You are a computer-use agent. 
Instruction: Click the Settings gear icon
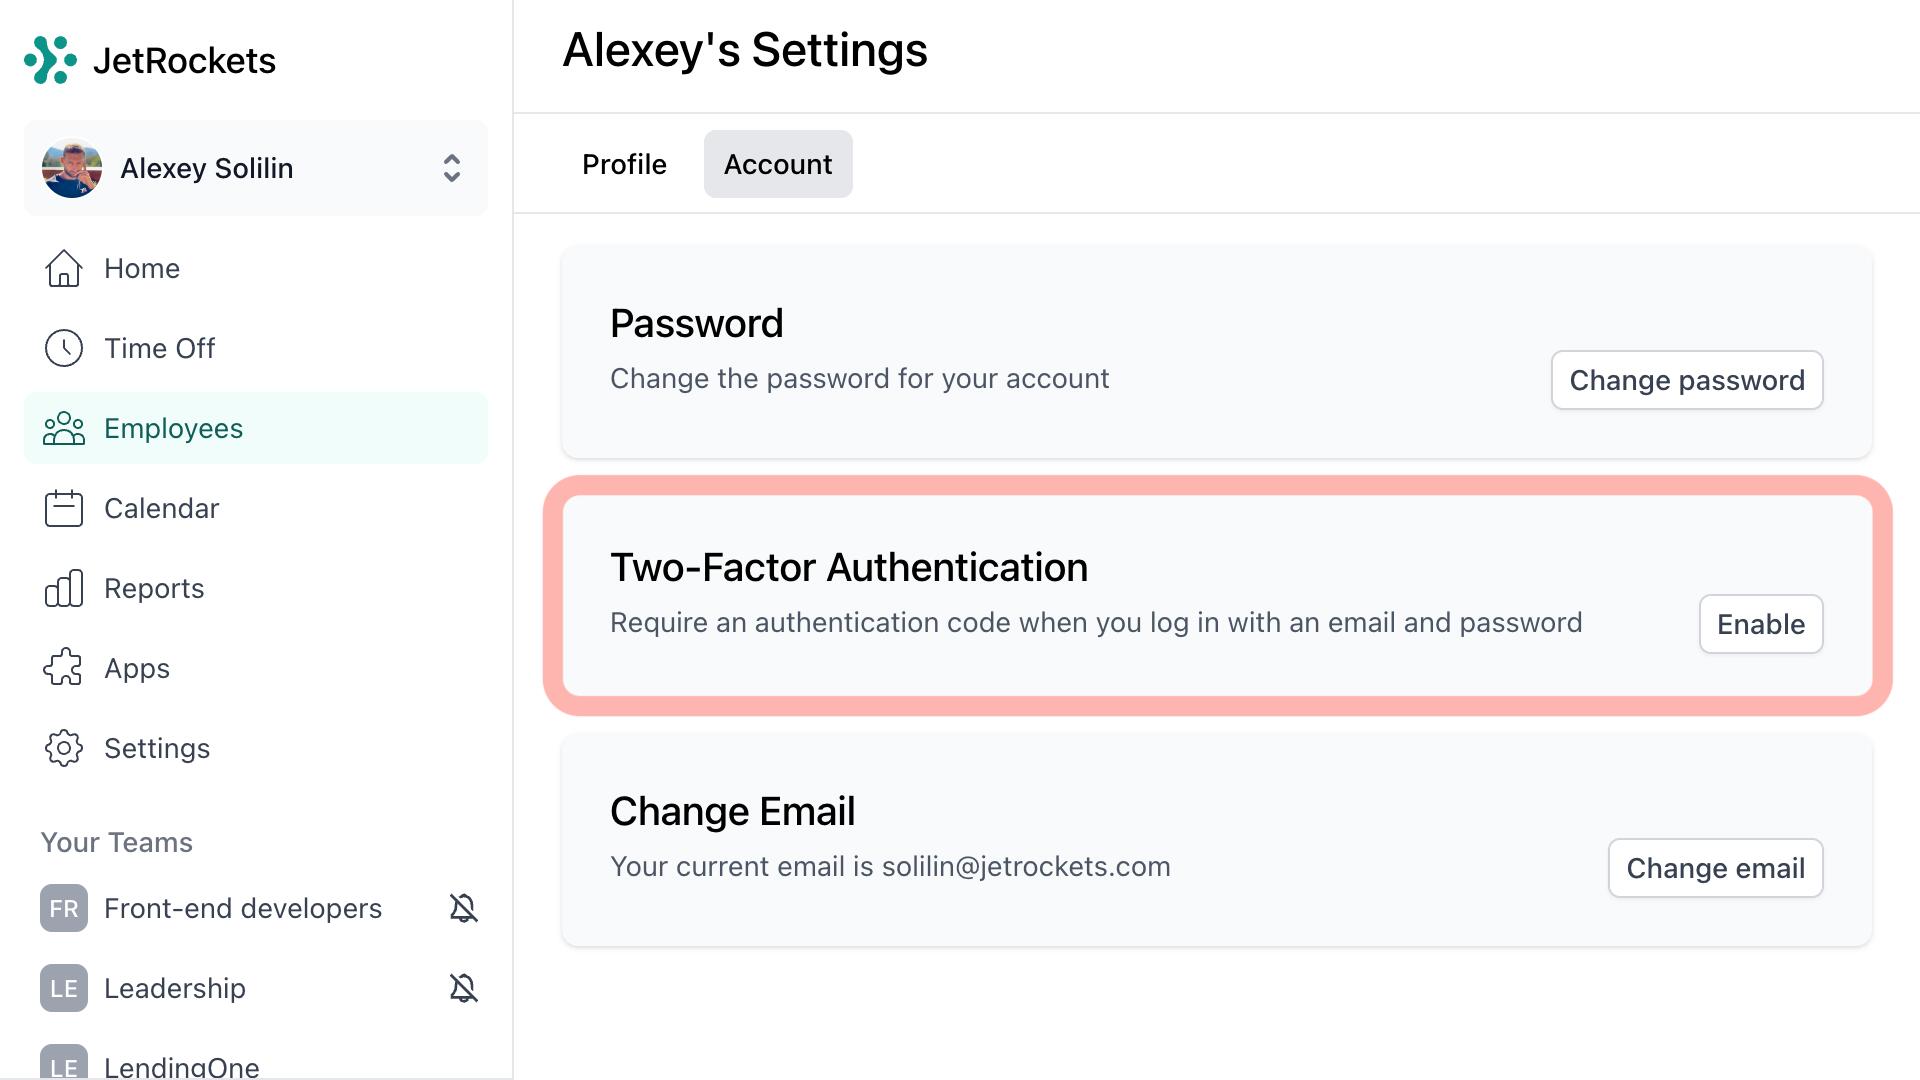pyautogui.click(x=64, y=748)
